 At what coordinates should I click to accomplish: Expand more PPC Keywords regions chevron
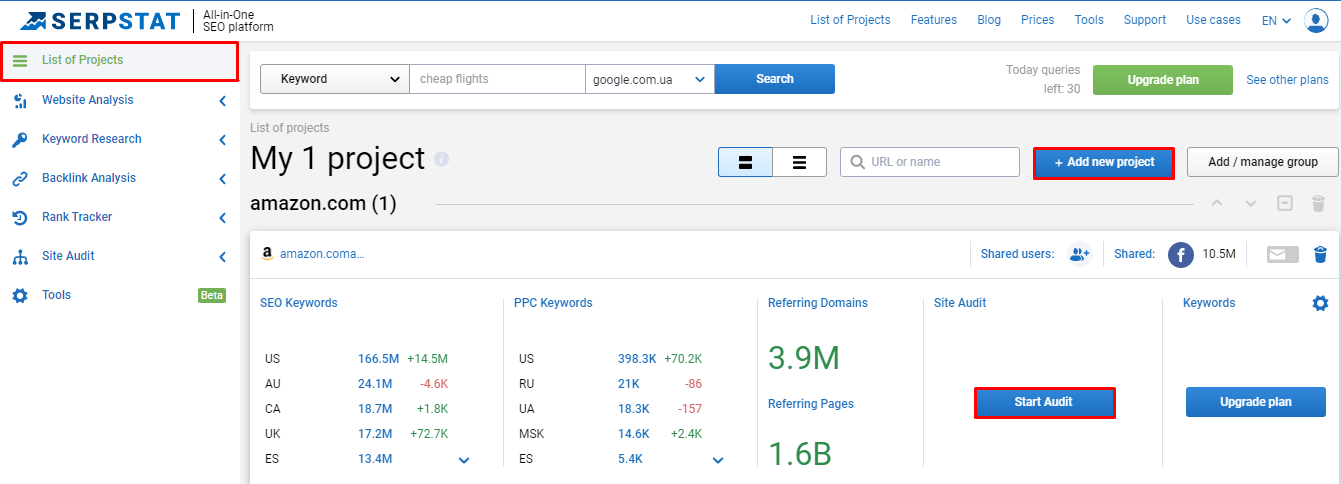tap(718, 460)
